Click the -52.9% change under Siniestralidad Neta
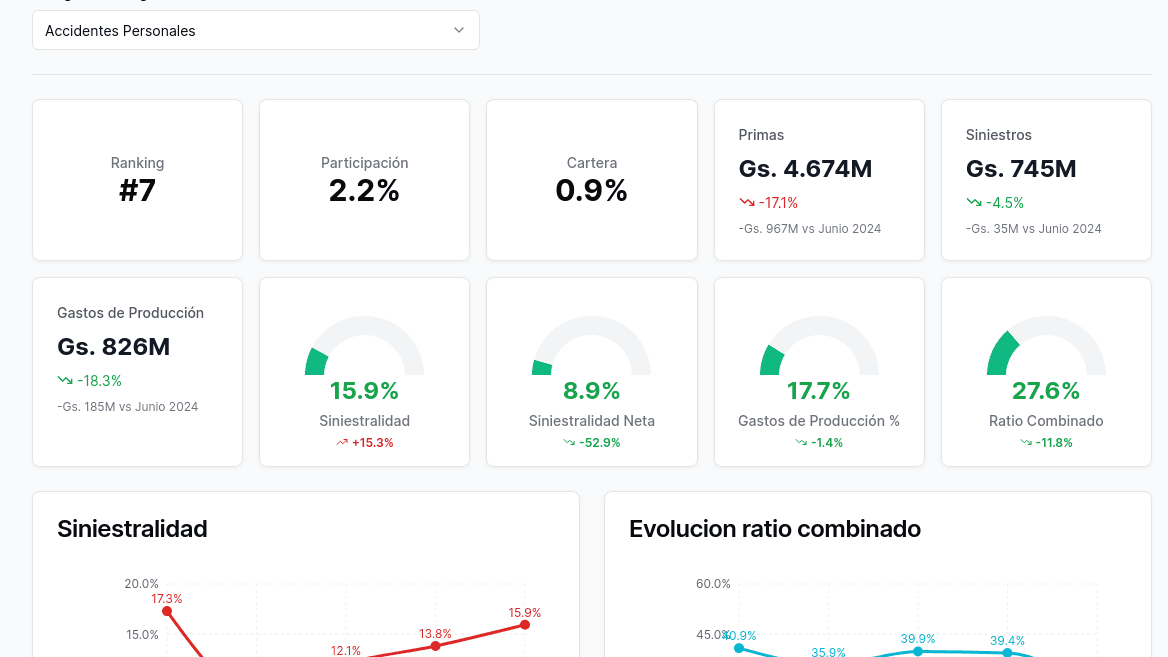The image size is (1168, 657). [x=600, y=442]
